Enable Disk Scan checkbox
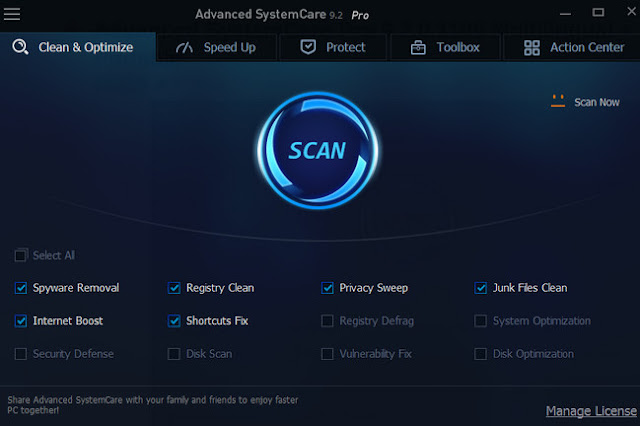This screenshot has height=426, width=640. (x=174, y=354)
